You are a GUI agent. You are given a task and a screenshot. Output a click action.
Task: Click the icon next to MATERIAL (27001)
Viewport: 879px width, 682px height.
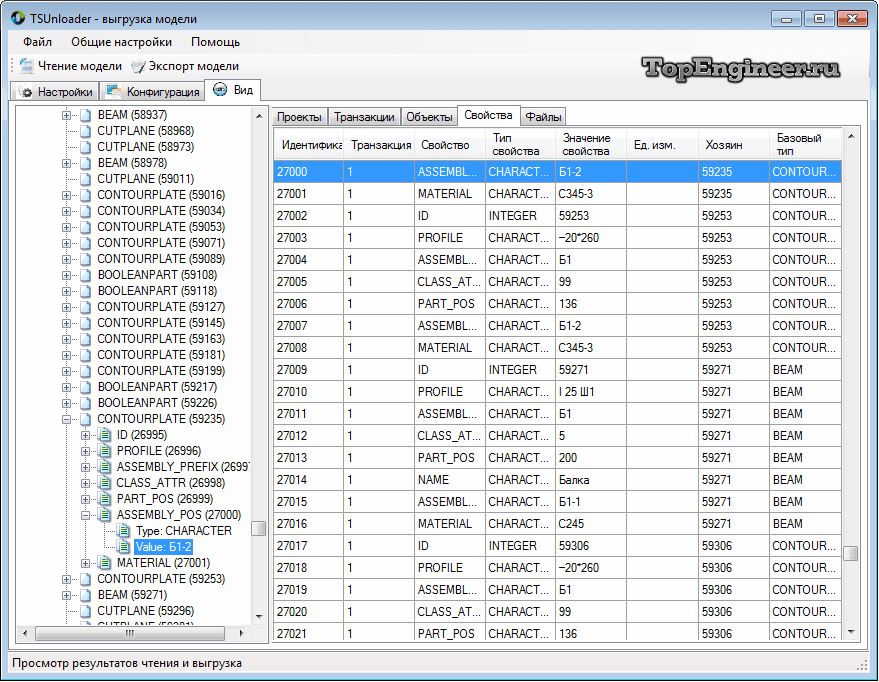point(105,563)
